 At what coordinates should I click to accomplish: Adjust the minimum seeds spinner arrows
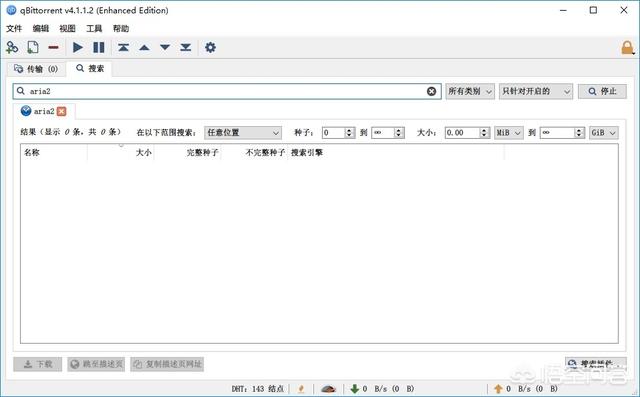[x=349, y=133]
